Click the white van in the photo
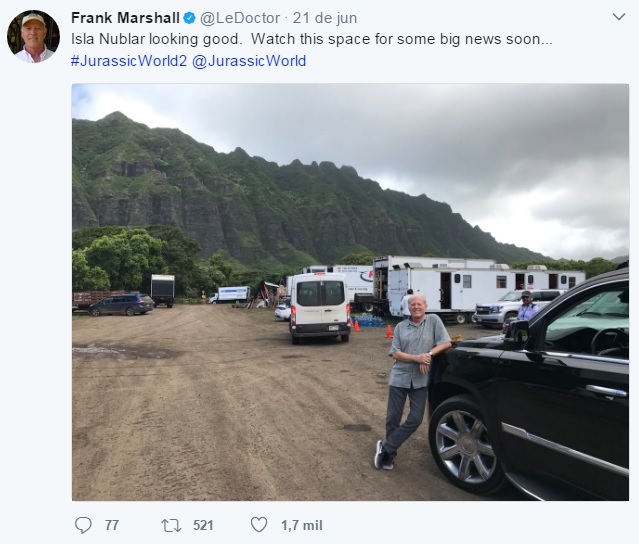This screenshot has width=639, height=544. [320, 308]
